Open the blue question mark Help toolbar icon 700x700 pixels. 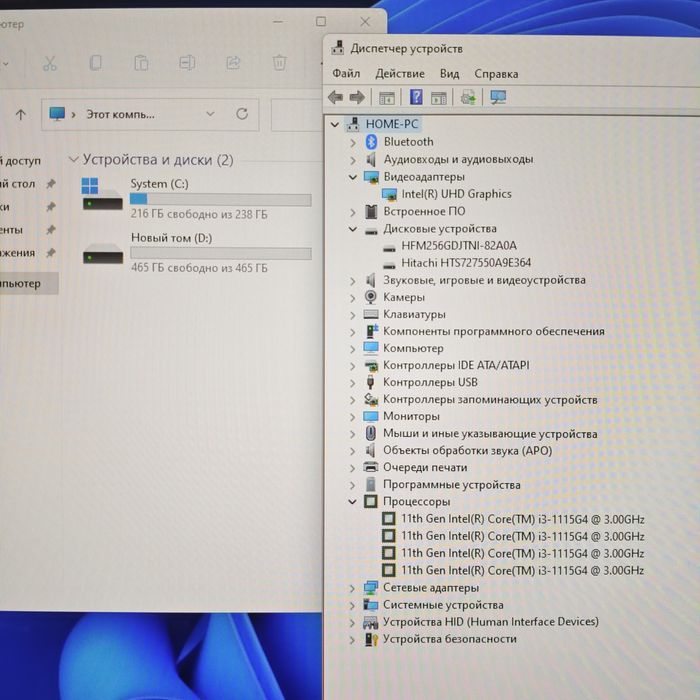[416, 97]
